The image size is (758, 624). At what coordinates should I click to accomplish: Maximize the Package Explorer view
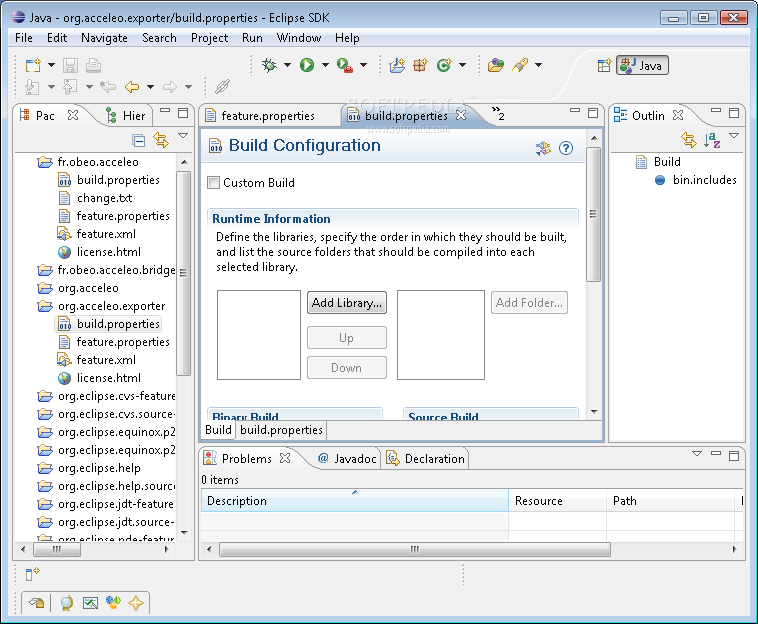pos(183,113)
